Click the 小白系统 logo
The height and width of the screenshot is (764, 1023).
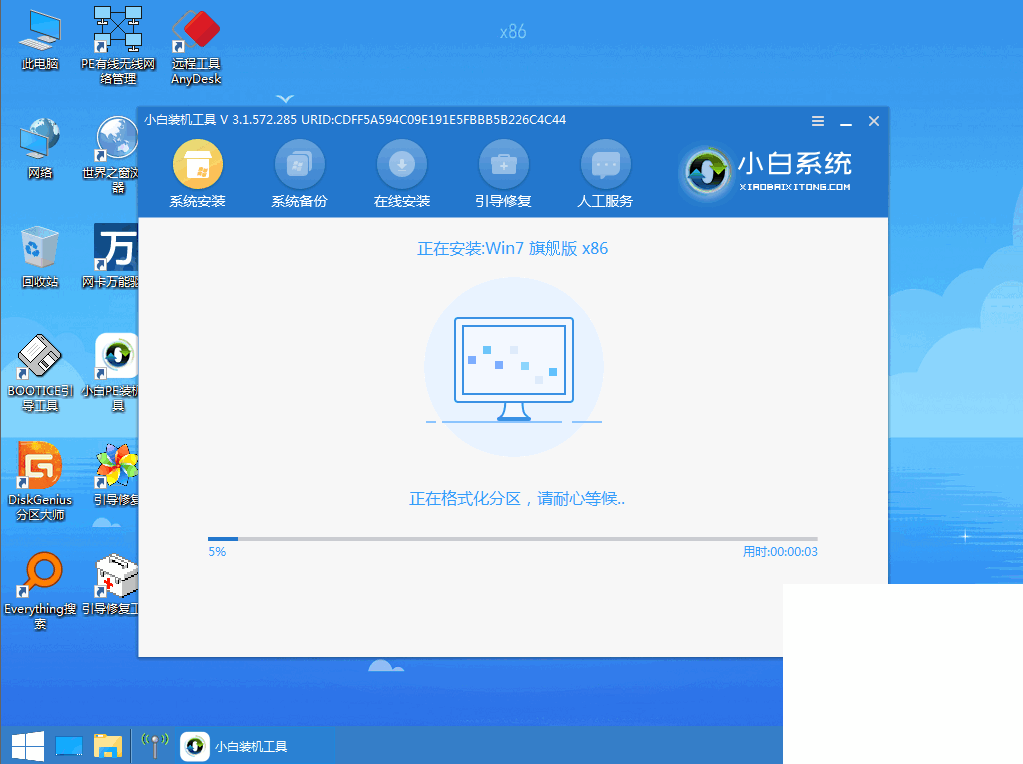pos(768,172)
